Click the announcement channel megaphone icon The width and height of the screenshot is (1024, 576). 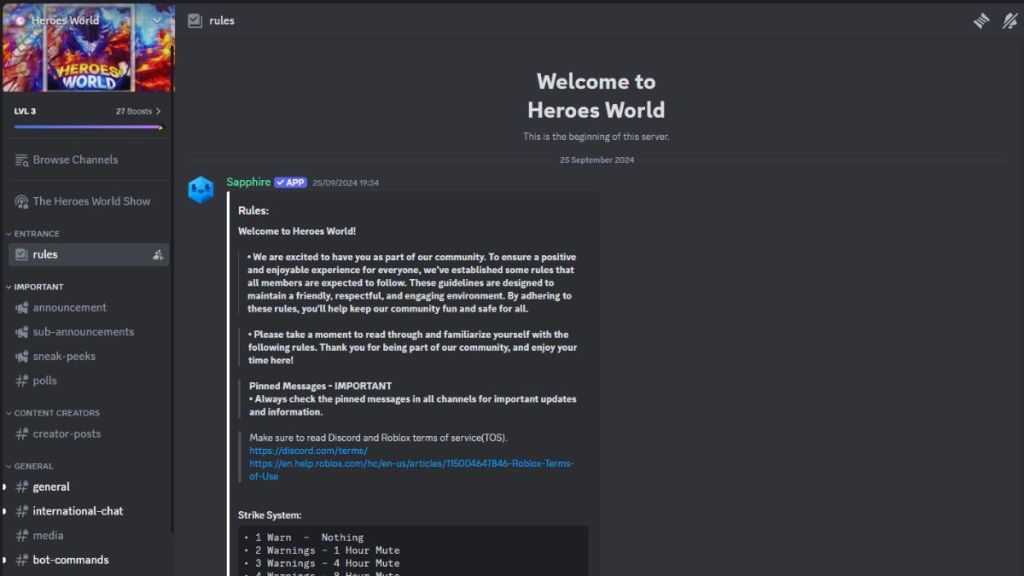tap(21, 308)
